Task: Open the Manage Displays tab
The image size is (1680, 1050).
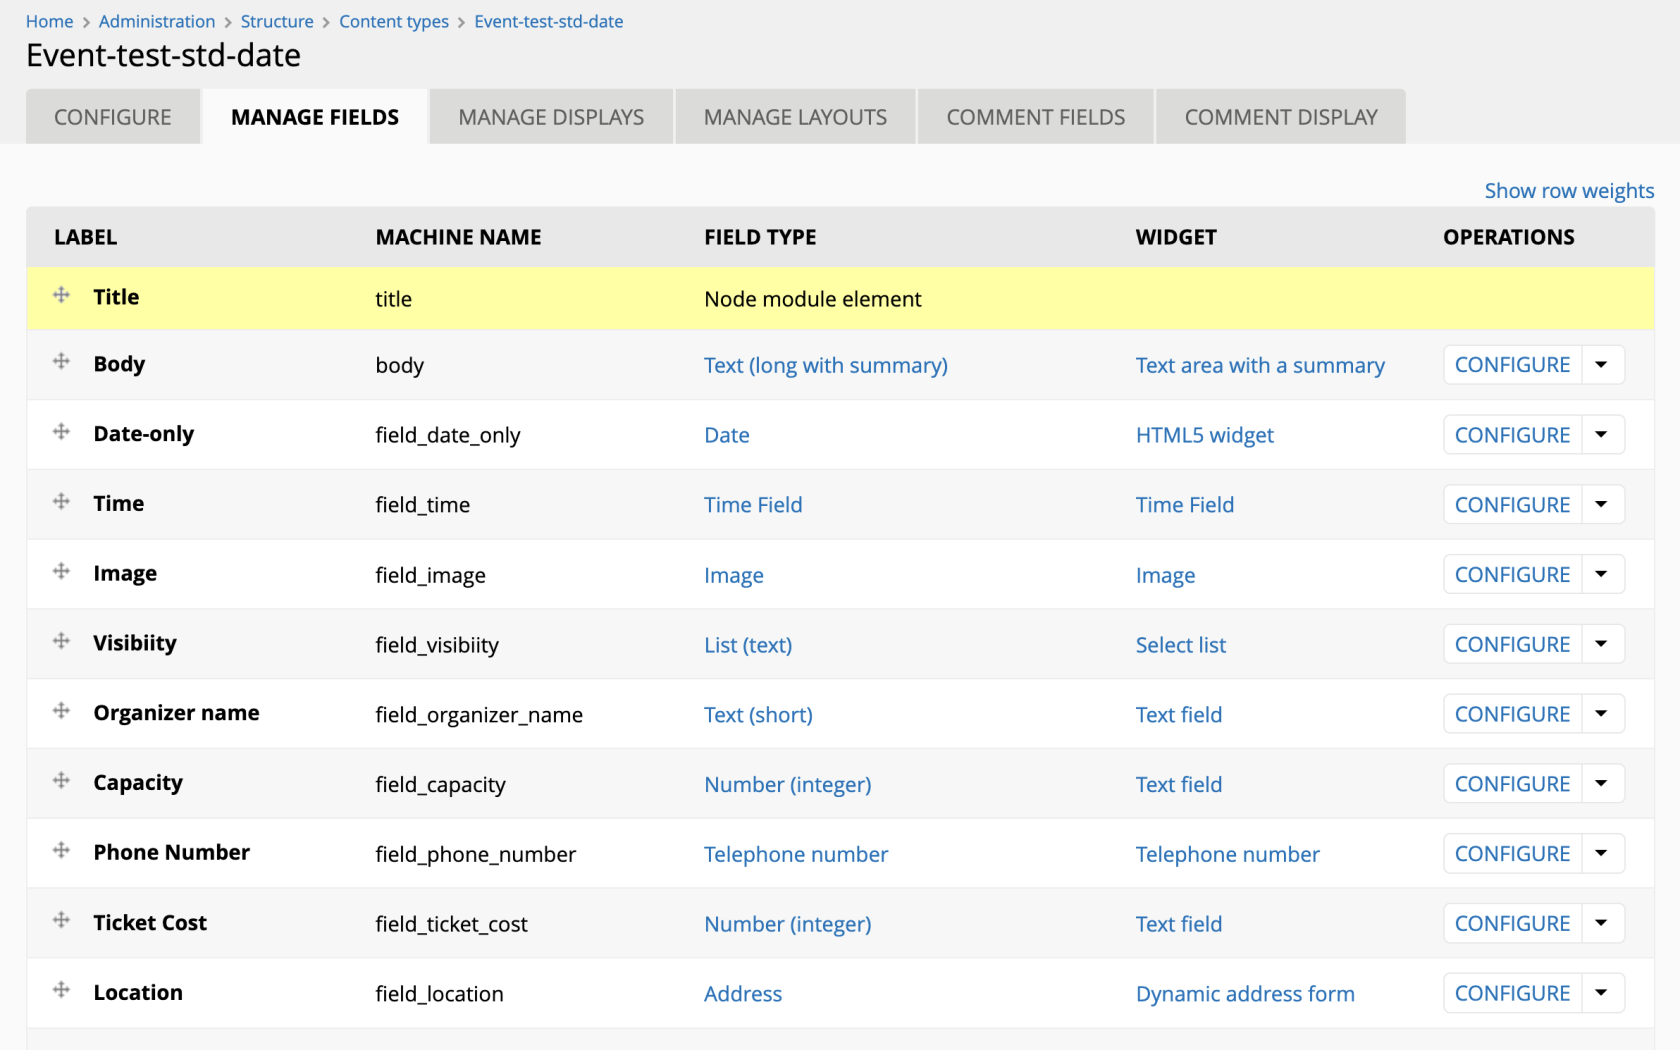Action: point(551,117)
